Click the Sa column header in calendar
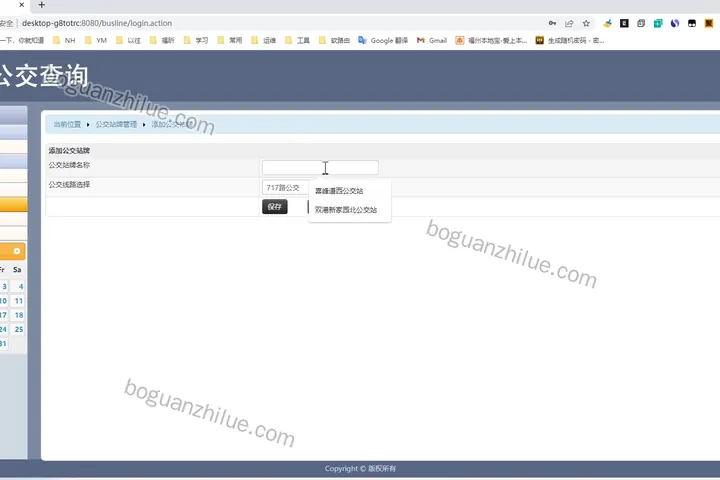This screenshot has width=720, height=480. click(17, 270)
